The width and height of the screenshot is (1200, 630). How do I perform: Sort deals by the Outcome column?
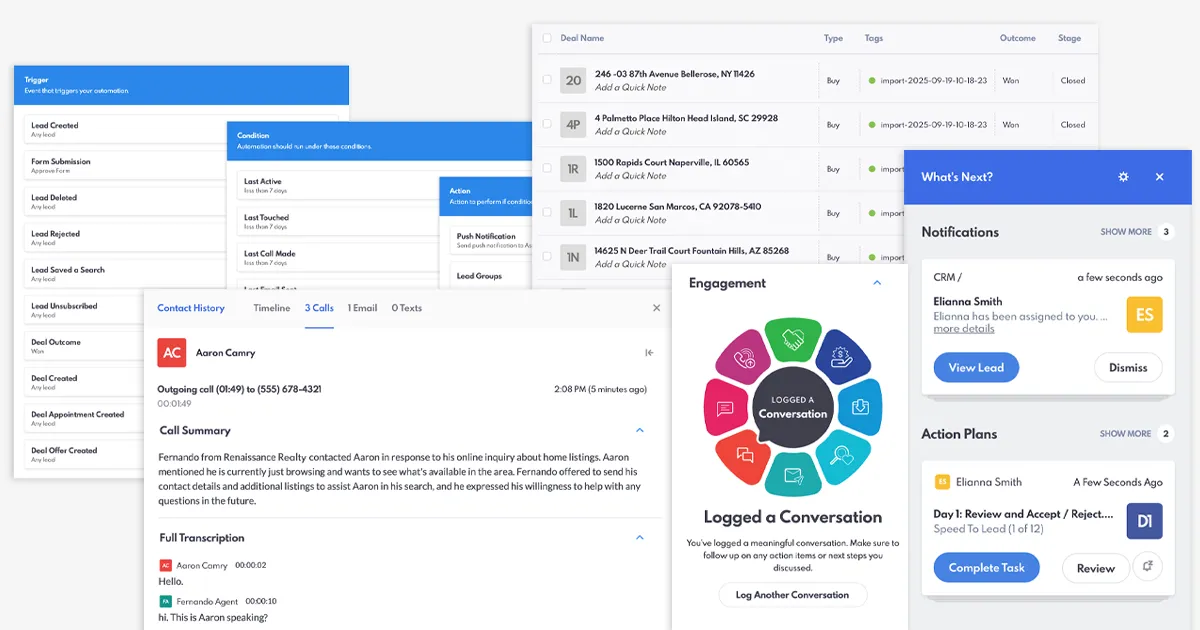(1018, 38)
